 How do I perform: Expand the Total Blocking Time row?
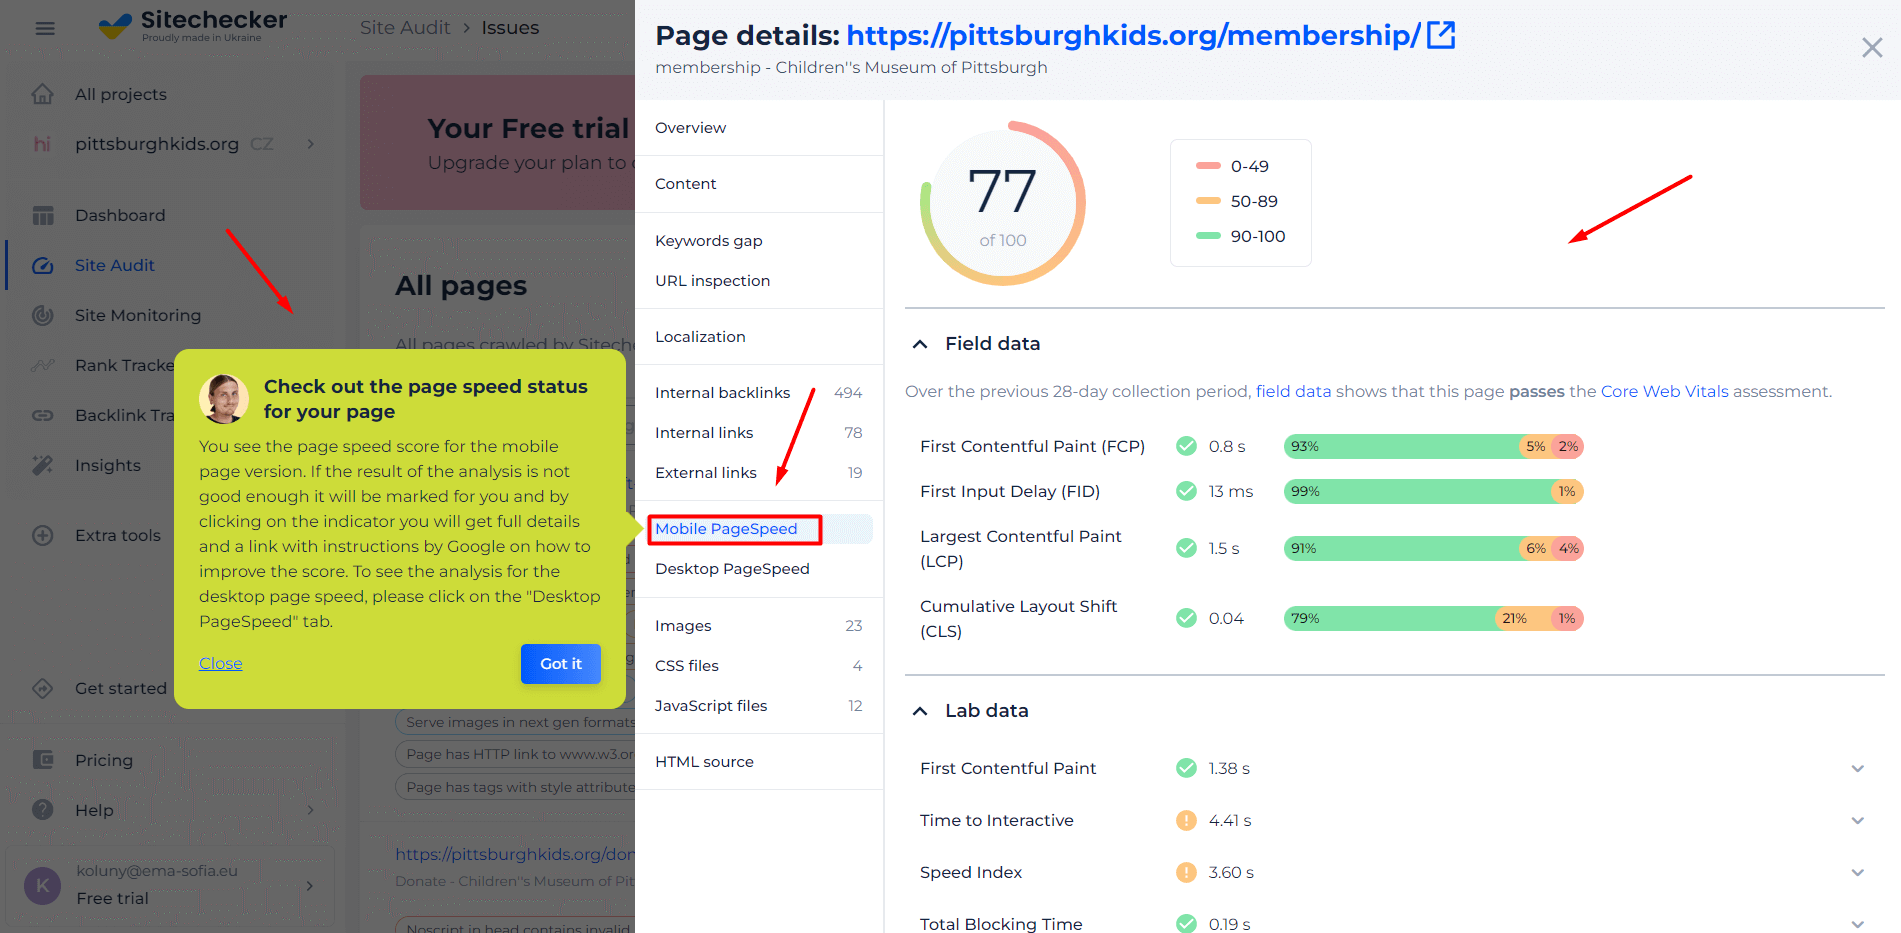coord(1857,925)
